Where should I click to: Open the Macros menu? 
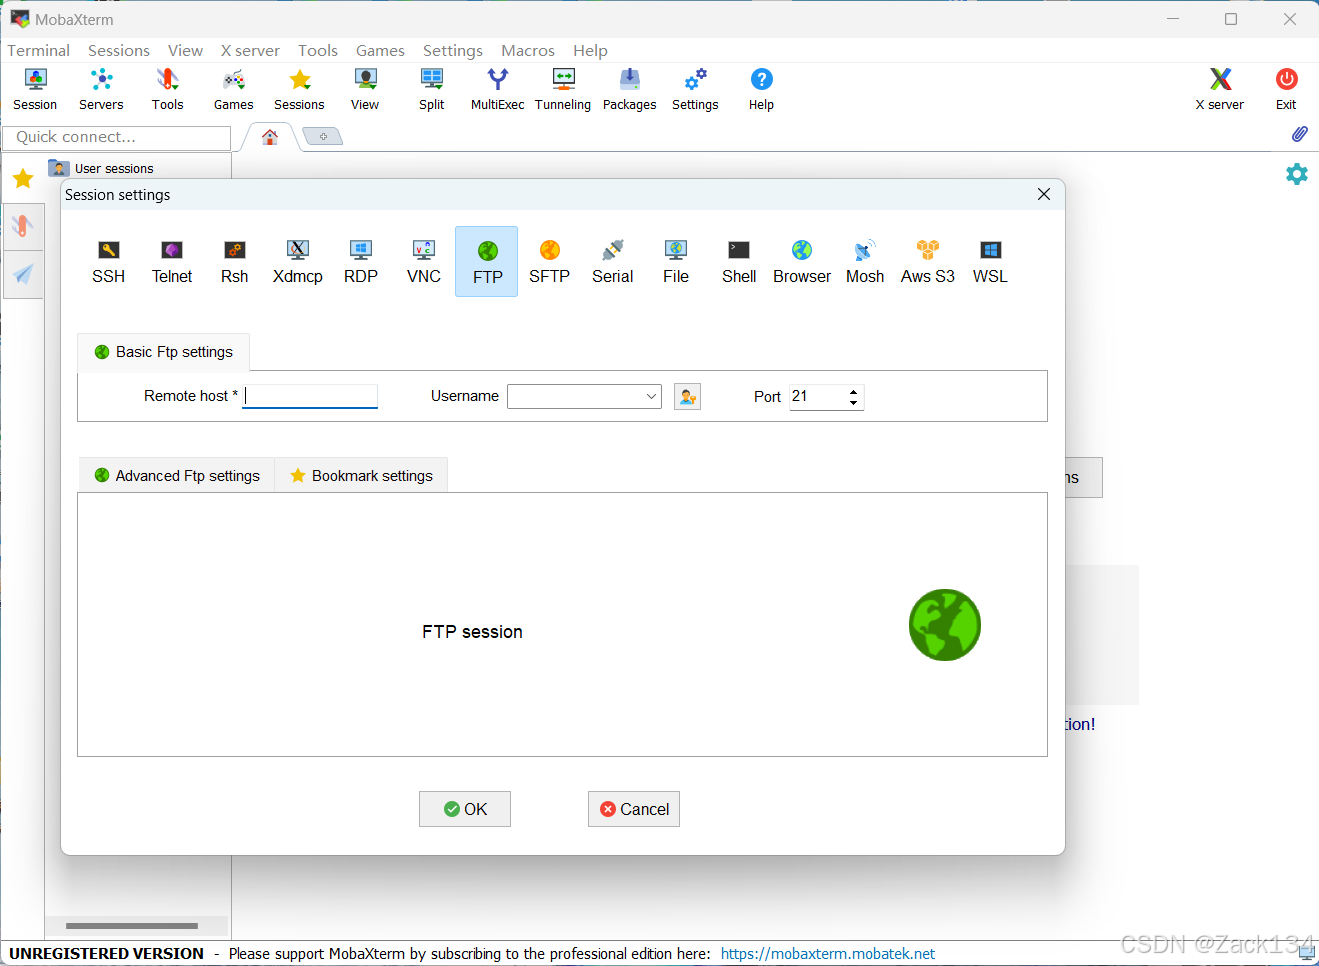click(x=527, y=50)
